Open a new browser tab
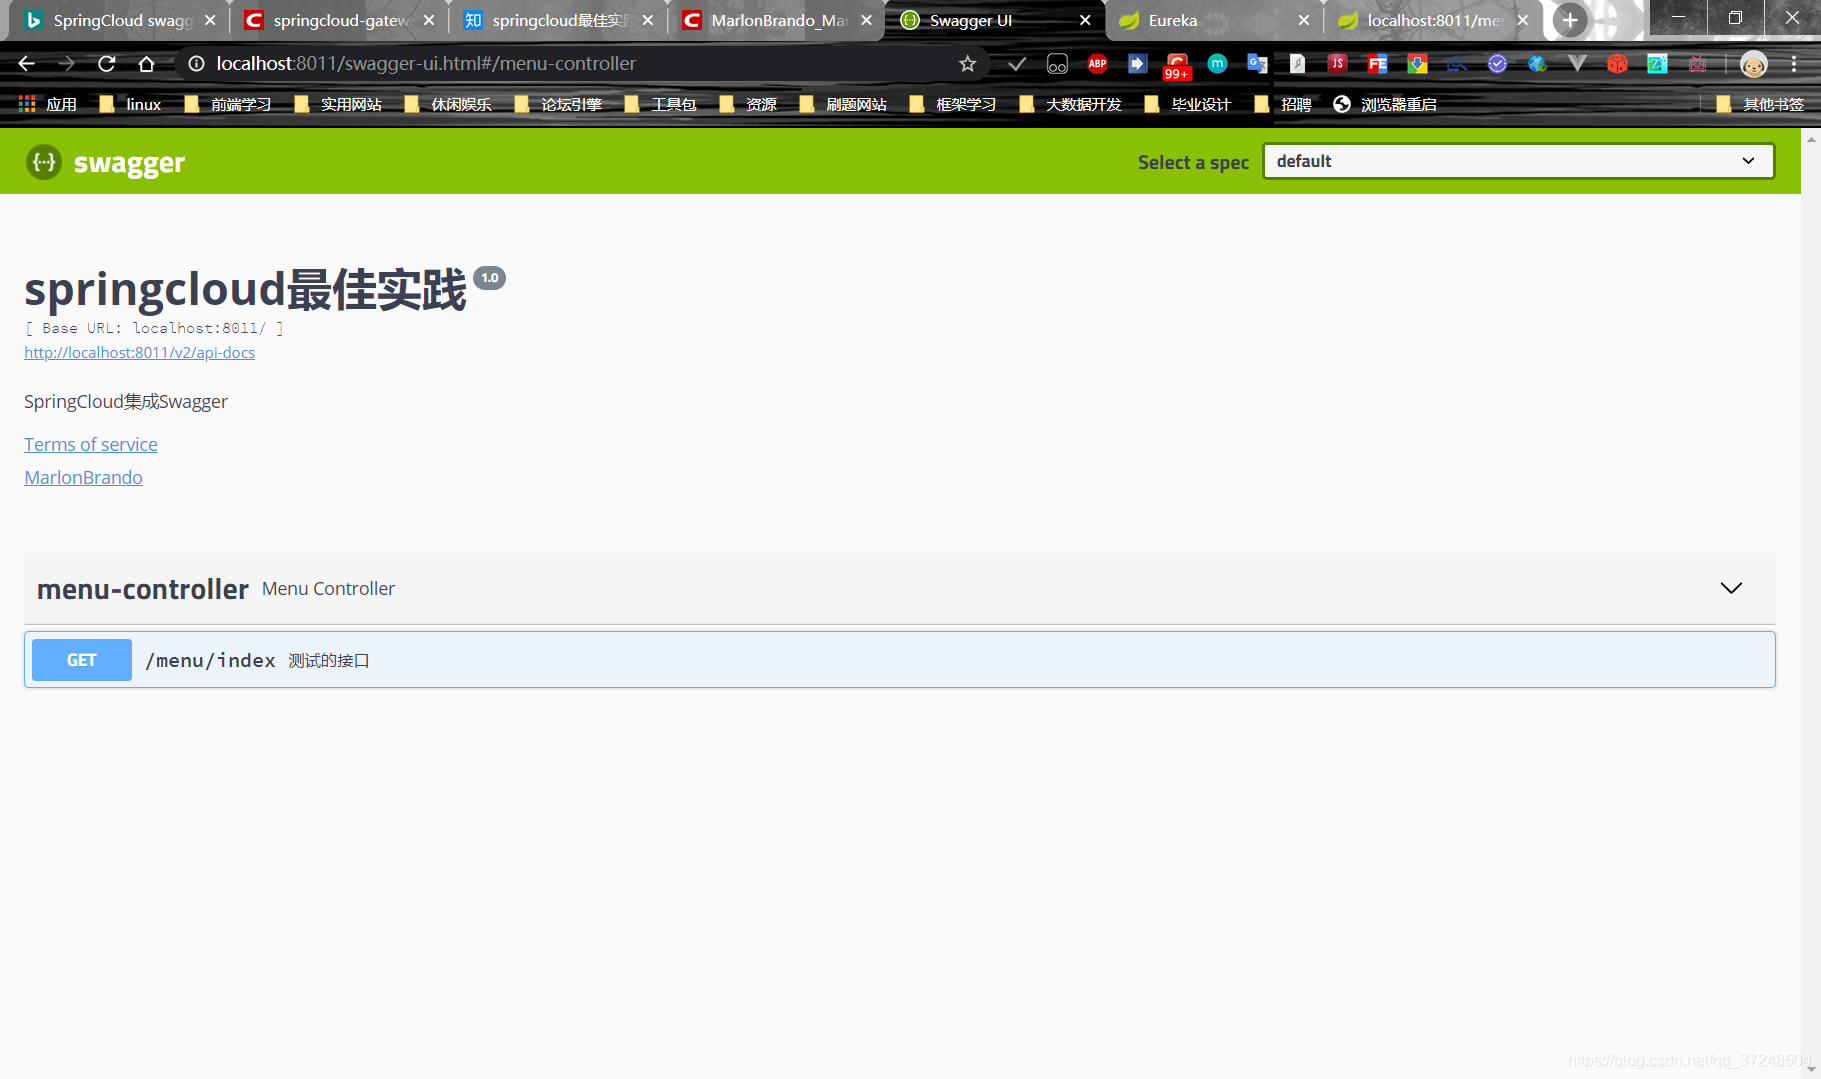1821x1079 pixels. (1569, 20)
